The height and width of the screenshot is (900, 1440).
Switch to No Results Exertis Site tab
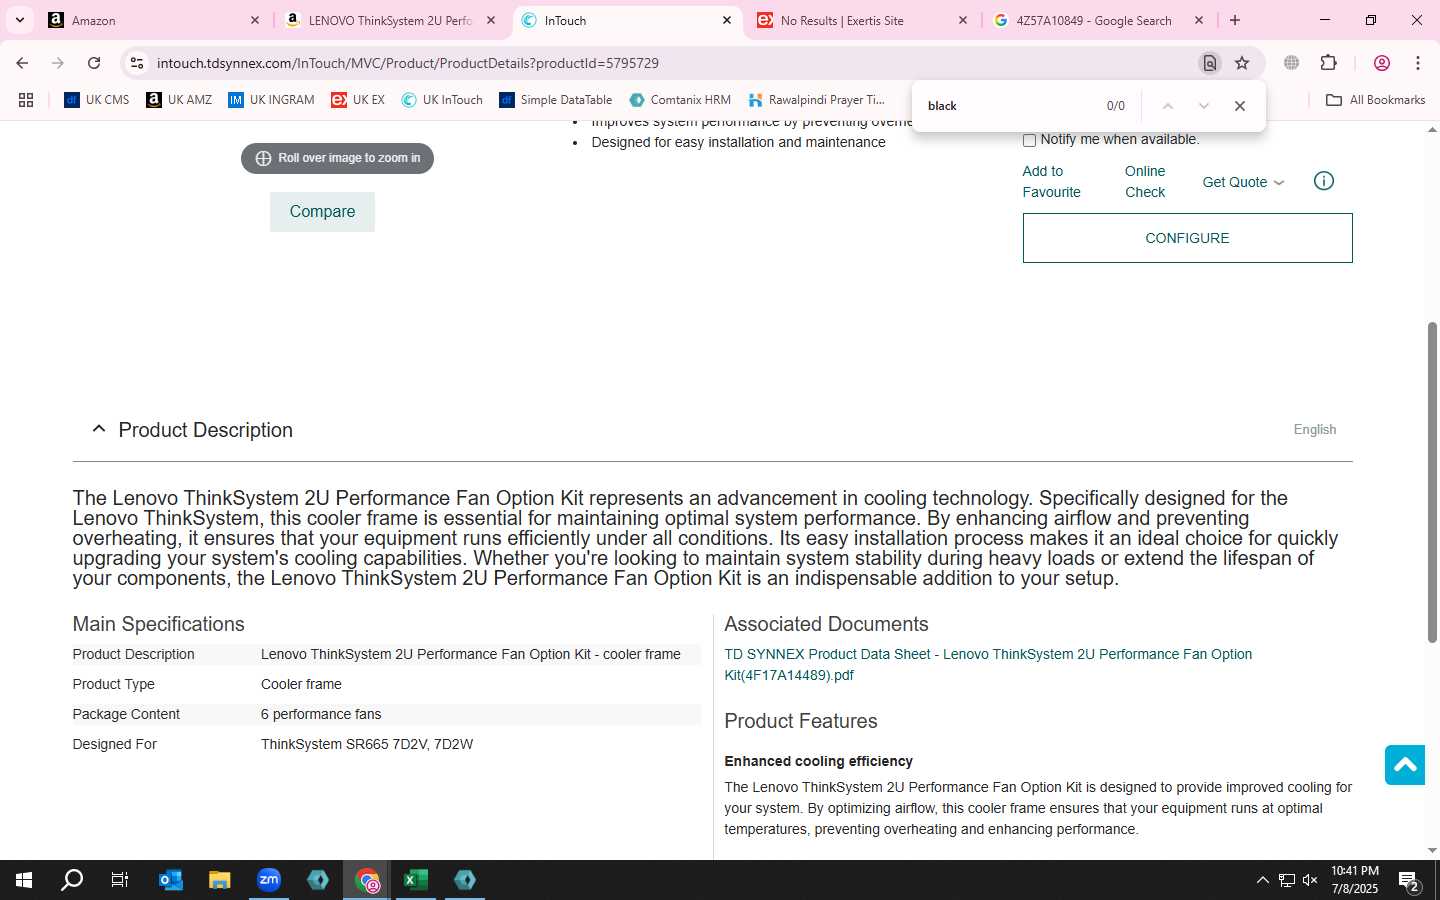[862, 20]
